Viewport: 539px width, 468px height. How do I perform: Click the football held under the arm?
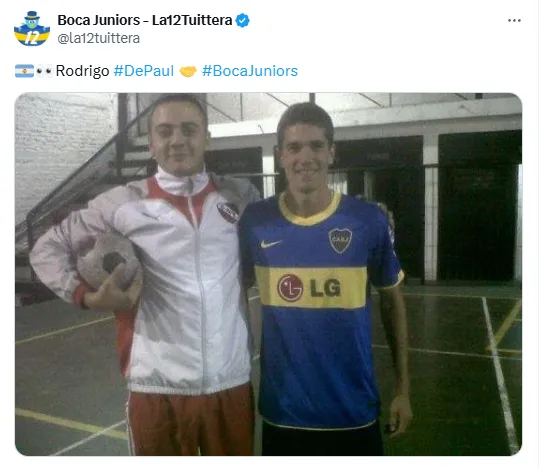108,261
